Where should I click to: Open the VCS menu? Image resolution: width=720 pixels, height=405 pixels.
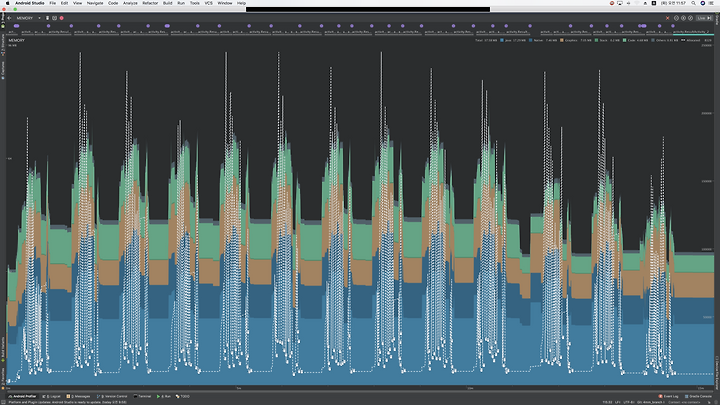point(208,3)
